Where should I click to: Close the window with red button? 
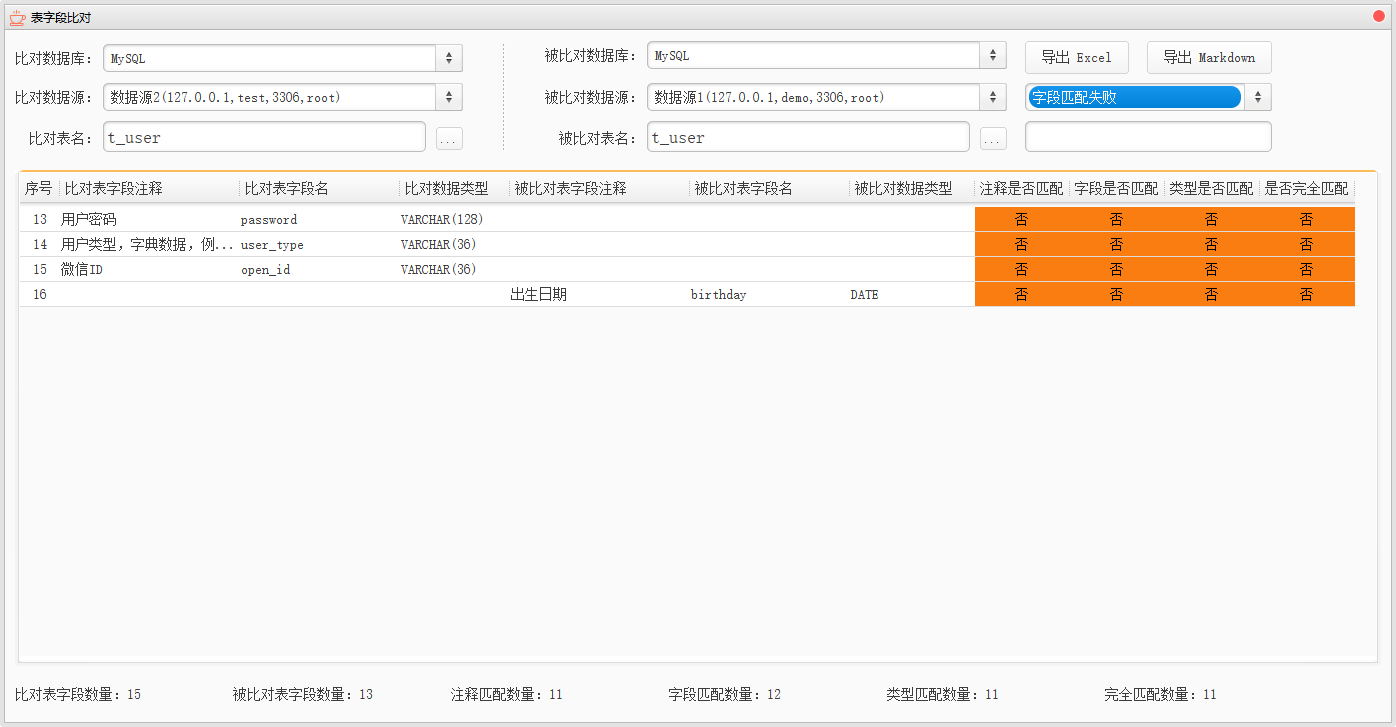click(x=1379, y=17)
